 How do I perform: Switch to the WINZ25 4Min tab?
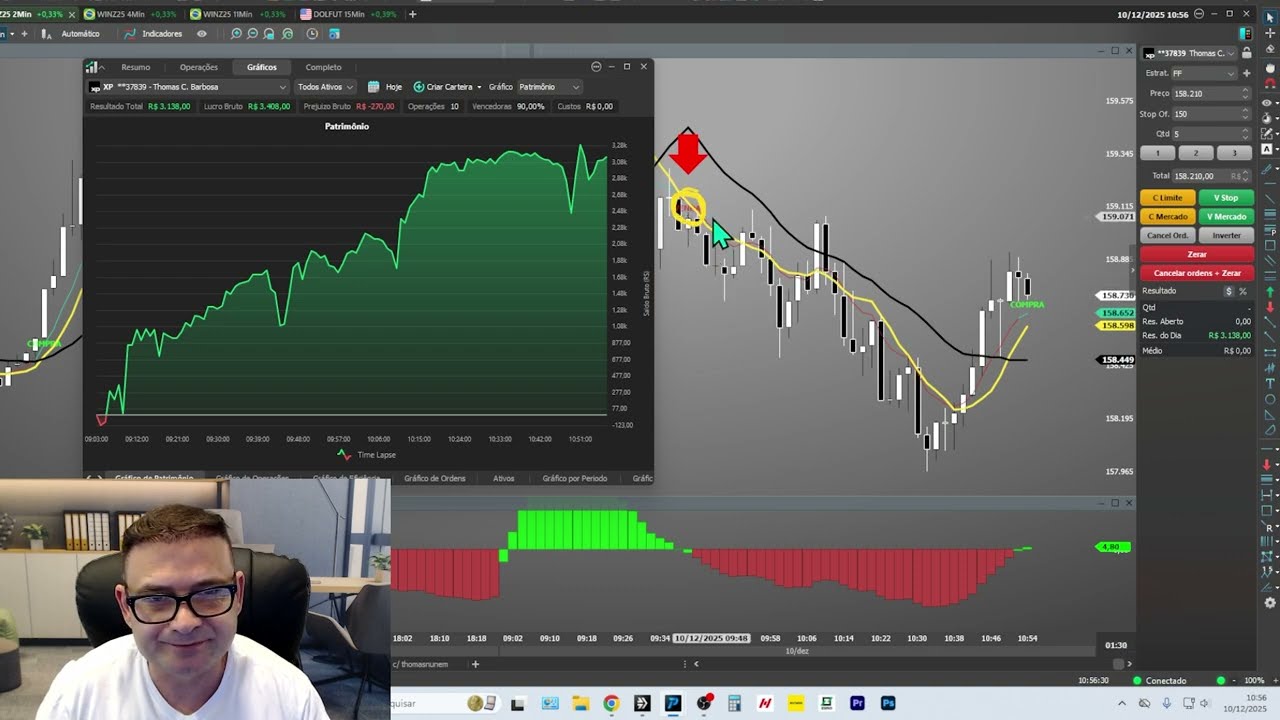pos(130,14)
